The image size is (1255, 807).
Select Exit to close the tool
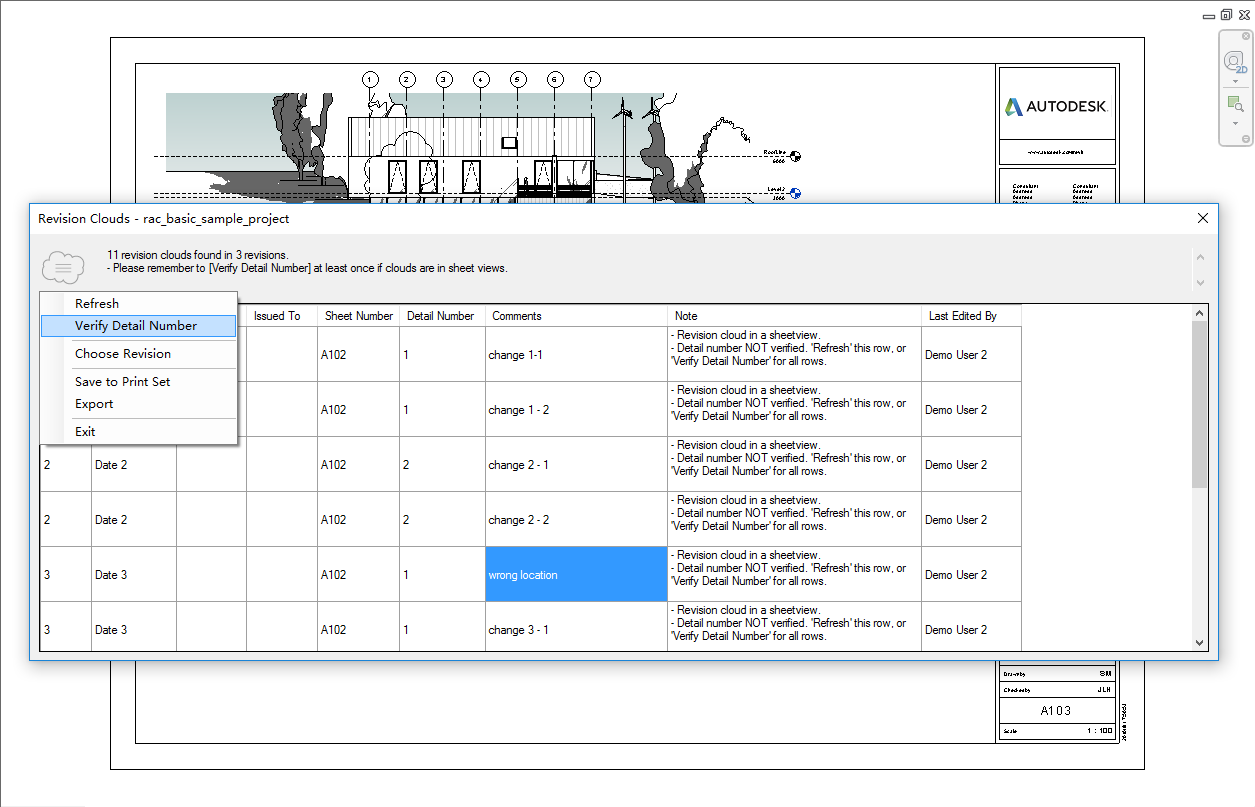coord(85,431)
